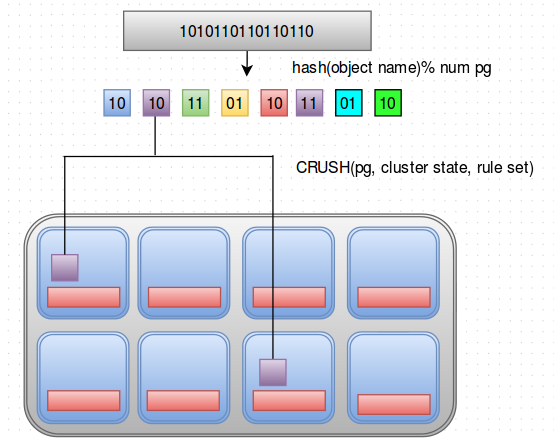Click the red bar in bottom-right blue node

[394, 404]
